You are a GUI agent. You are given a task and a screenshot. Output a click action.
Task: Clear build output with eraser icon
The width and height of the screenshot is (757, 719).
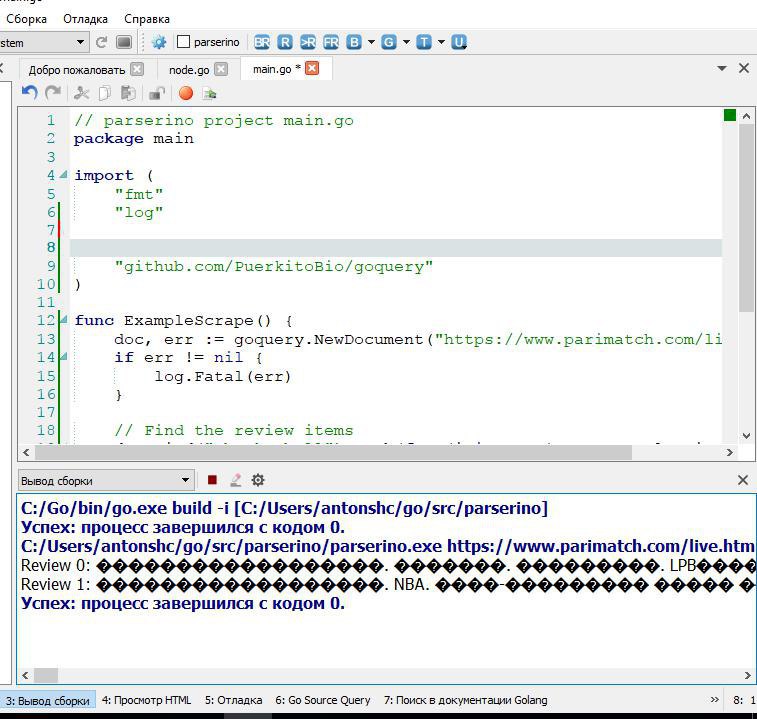pos(235,480)
